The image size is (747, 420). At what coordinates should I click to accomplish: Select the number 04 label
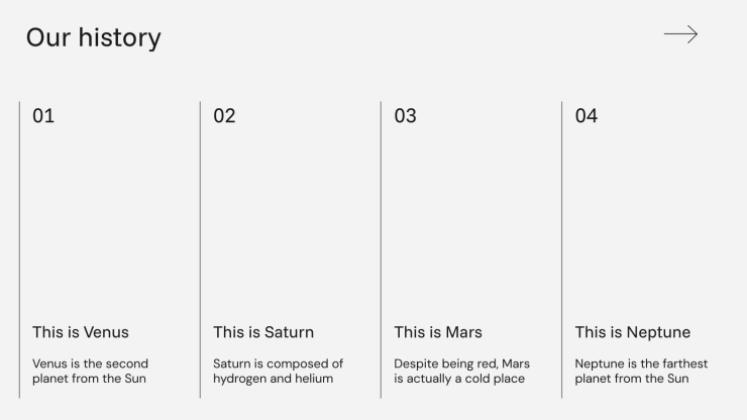coord(586,116)
